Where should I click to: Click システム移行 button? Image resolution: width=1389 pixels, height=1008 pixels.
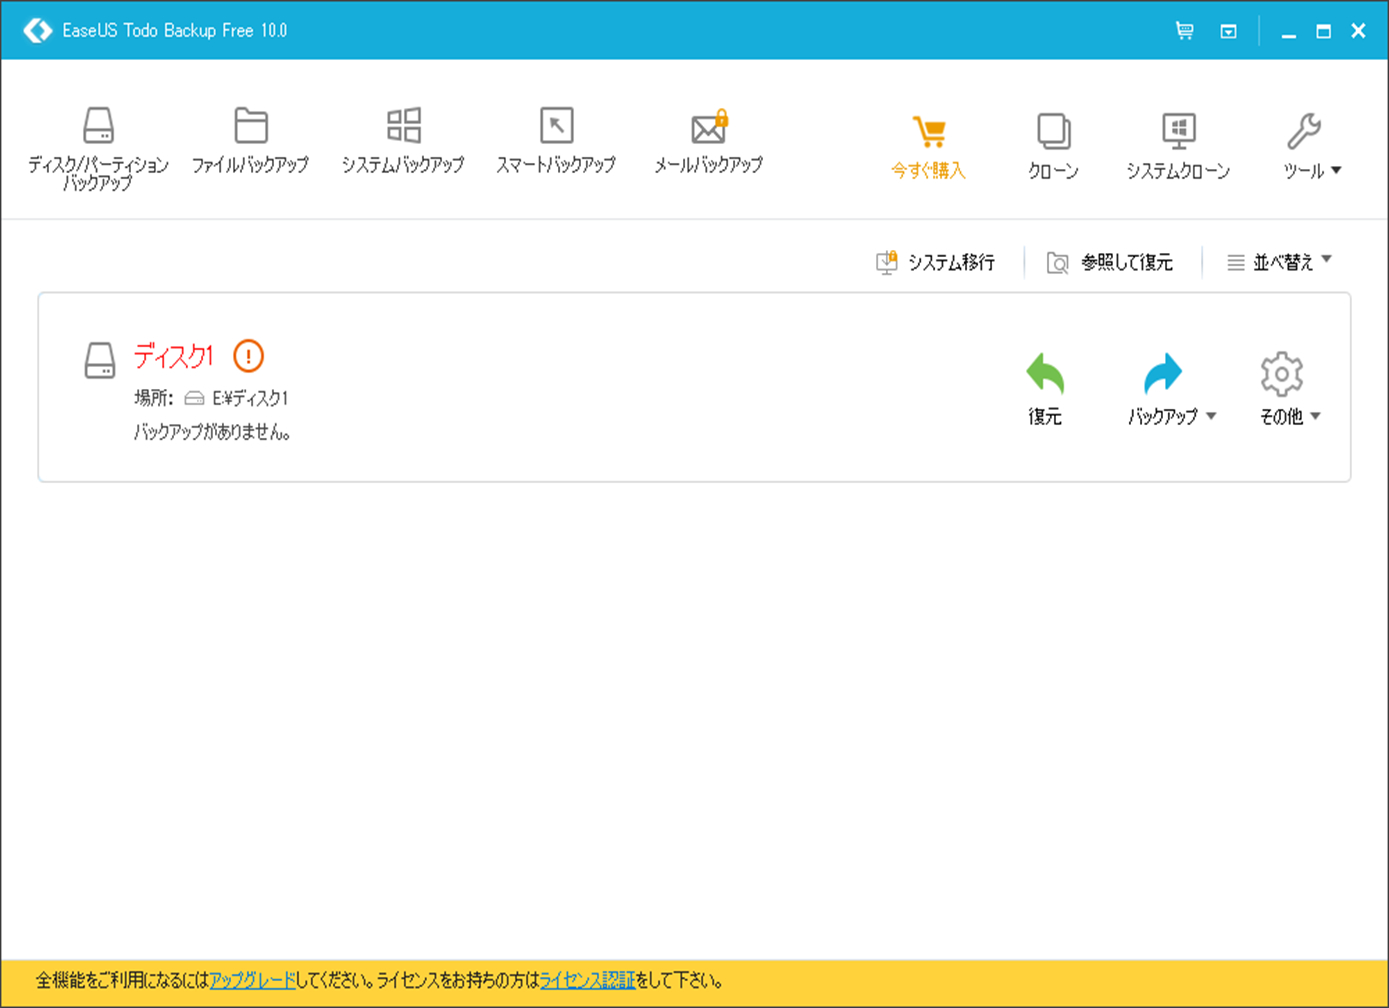(x=935, y=262)
